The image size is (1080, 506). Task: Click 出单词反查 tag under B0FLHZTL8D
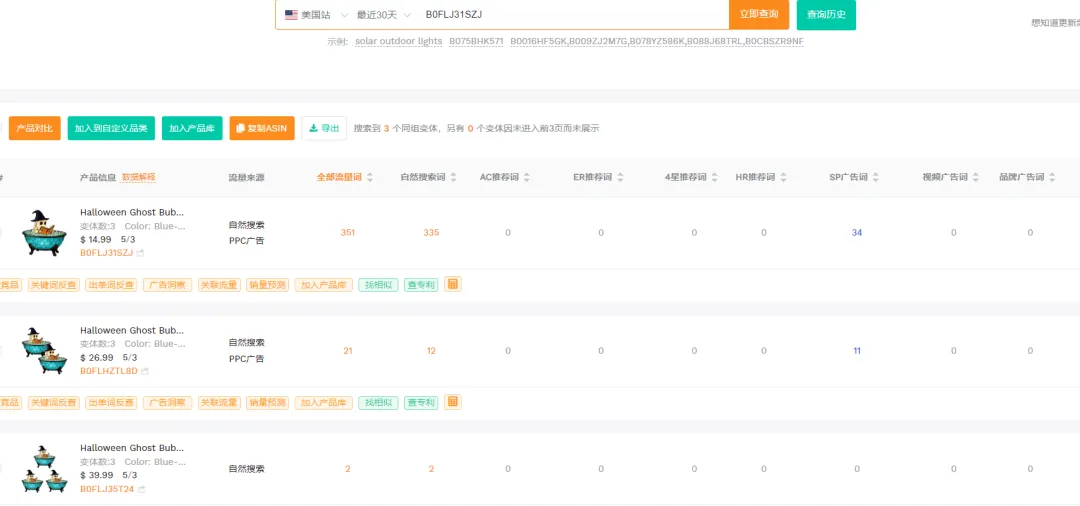coord(112,403)
